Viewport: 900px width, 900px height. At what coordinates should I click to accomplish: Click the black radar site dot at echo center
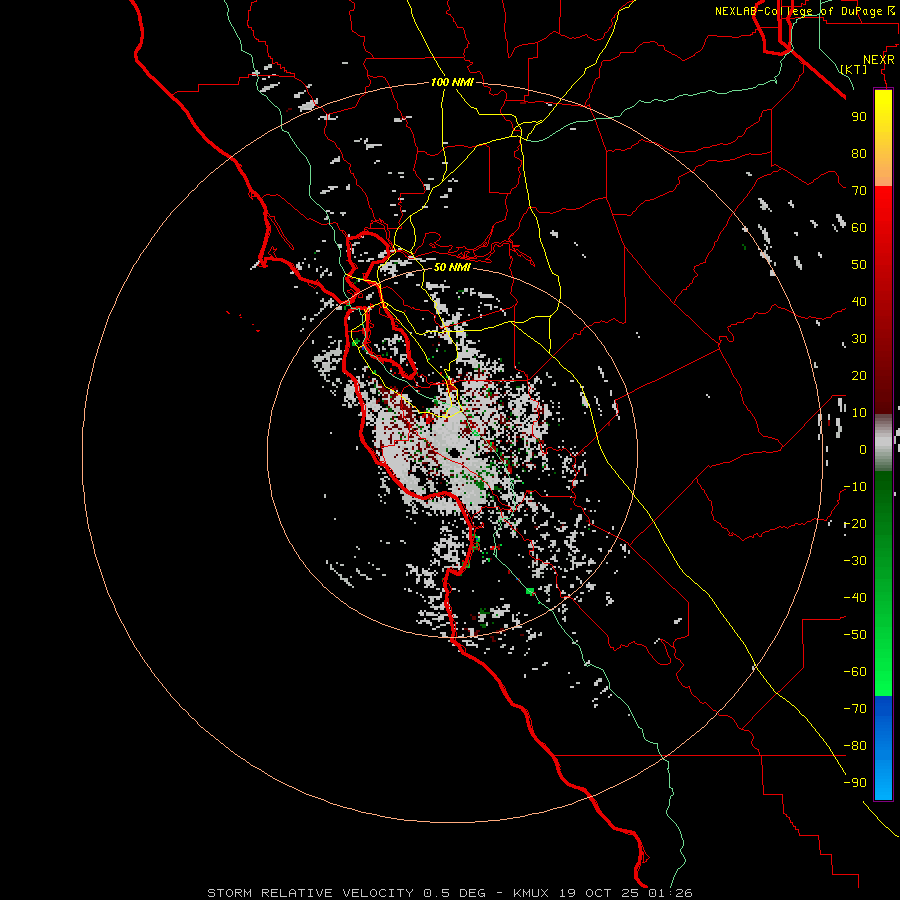tap(455, 453)
